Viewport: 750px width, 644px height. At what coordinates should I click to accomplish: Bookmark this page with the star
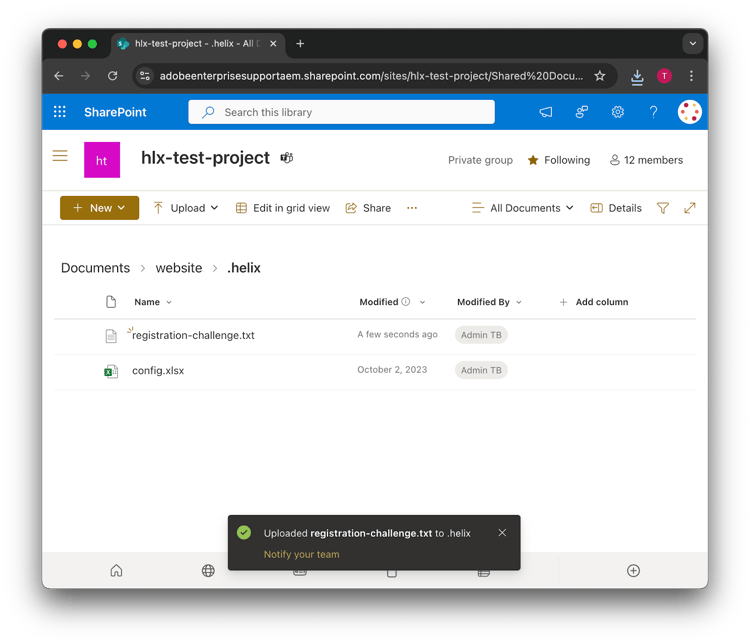tap(600, 76)
